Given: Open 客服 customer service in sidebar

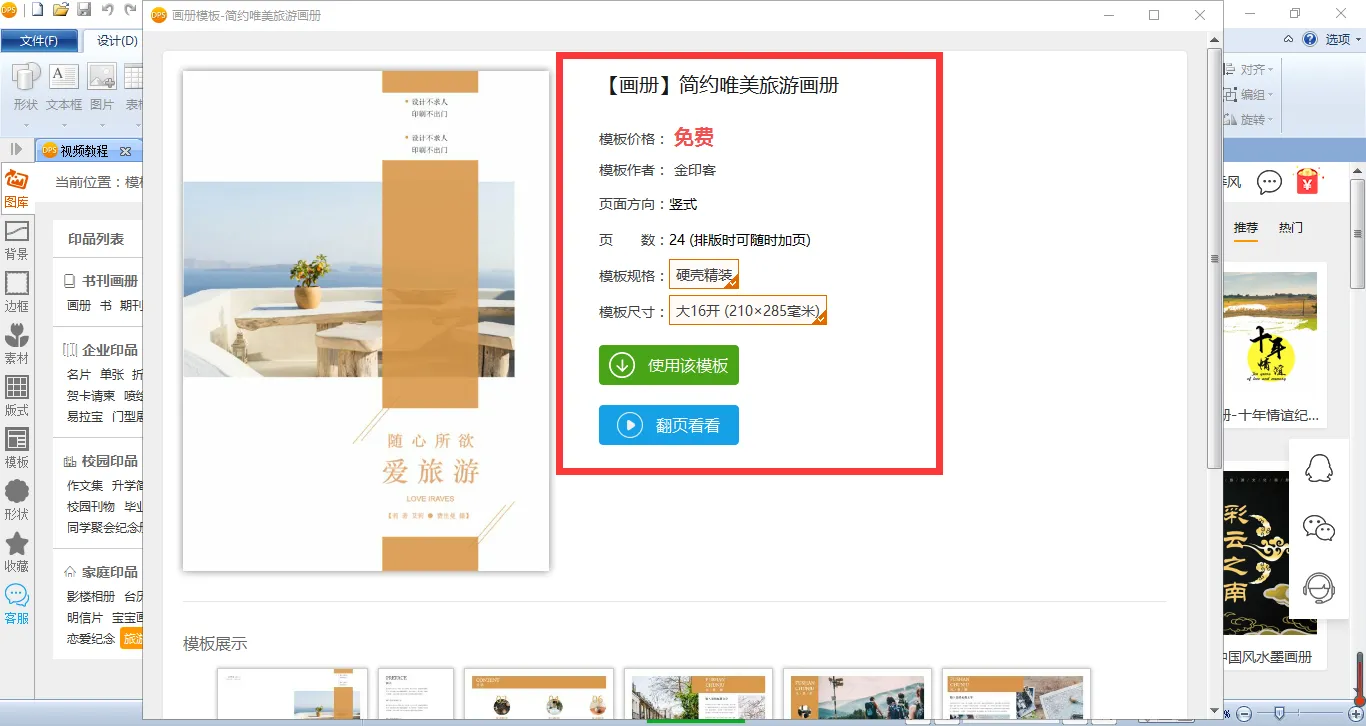Looking at the screenshot, I should [17, 604].
